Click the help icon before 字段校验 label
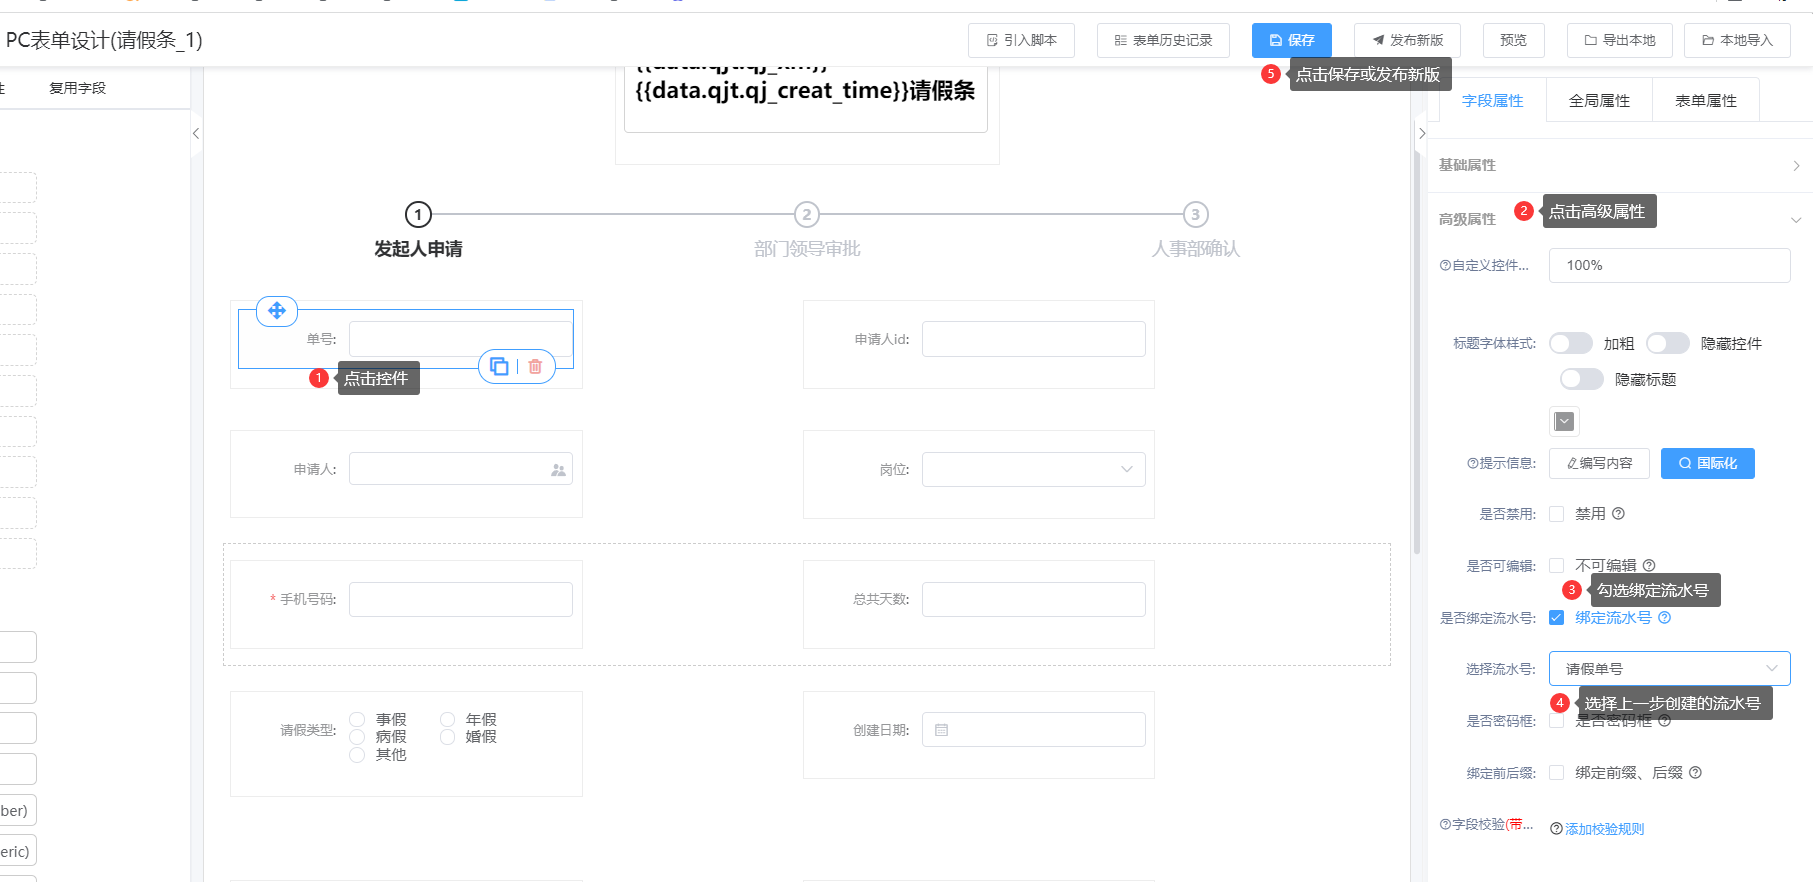 coord(1445,824)
